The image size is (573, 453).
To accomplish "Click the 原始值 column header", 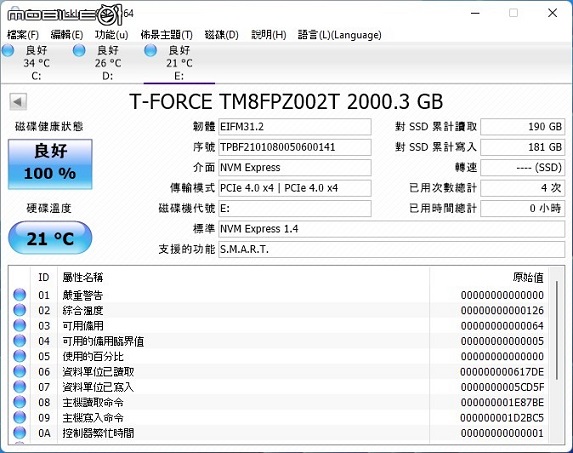I will pos(489,277).
